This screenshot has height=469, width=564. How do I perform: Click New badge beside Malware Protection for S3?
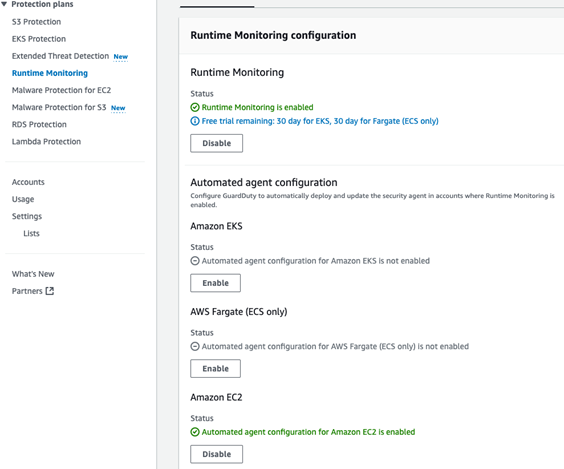[118, 108]
